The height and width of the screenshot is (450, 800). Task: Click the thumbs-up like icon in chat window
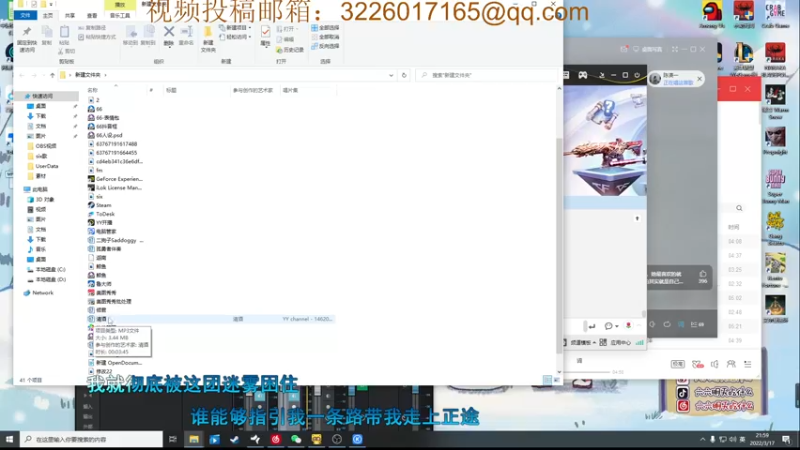(x=703, y=274)
